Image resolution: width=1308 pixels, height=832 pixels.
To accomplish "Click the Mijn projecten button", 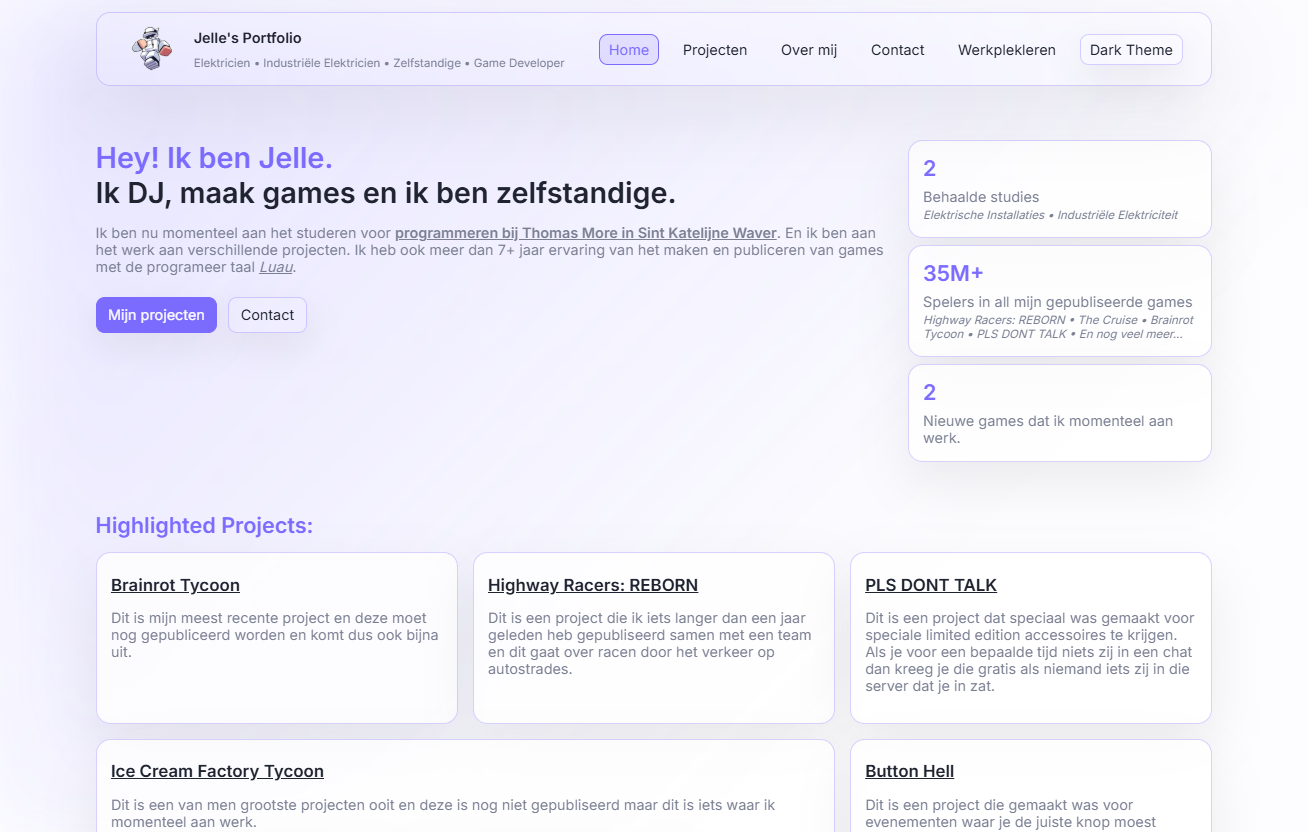I will point(156,315).
